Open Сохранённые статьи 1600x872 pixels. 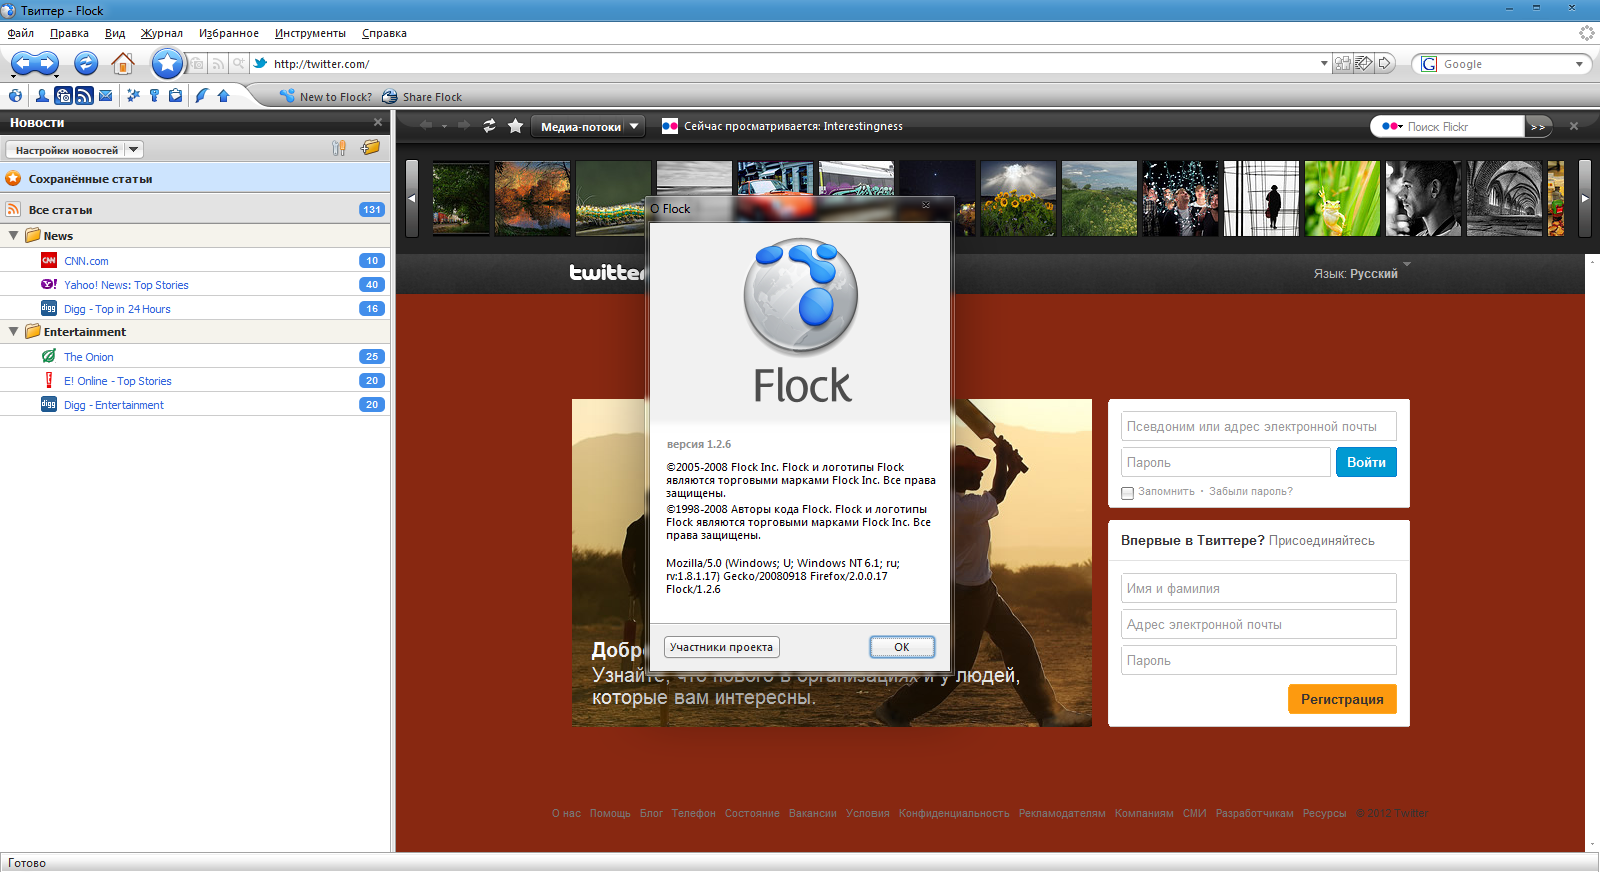coord(195,179)
